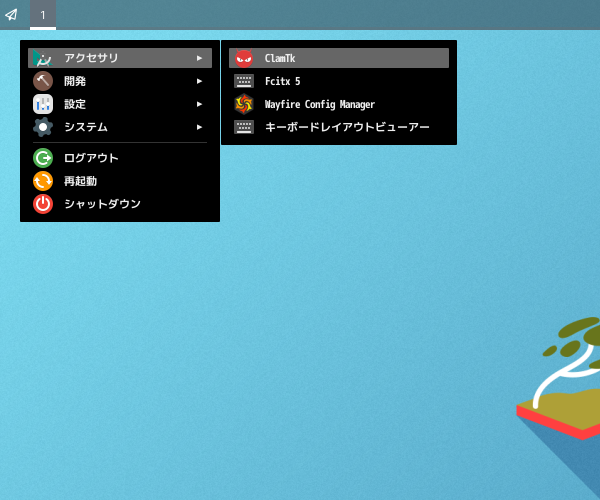Click the red シャットダウン power icon
This screenshot has height=500, width=600.
point(43,204)
